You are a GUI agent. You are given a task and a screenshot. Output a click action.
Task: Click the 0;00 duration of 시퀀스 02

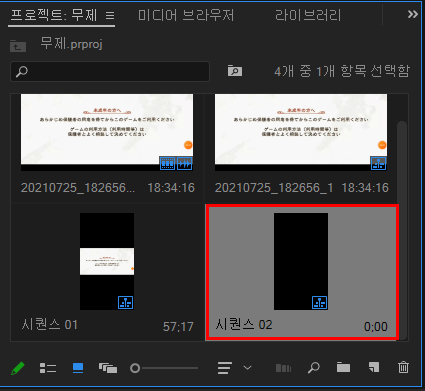(376, 326)
